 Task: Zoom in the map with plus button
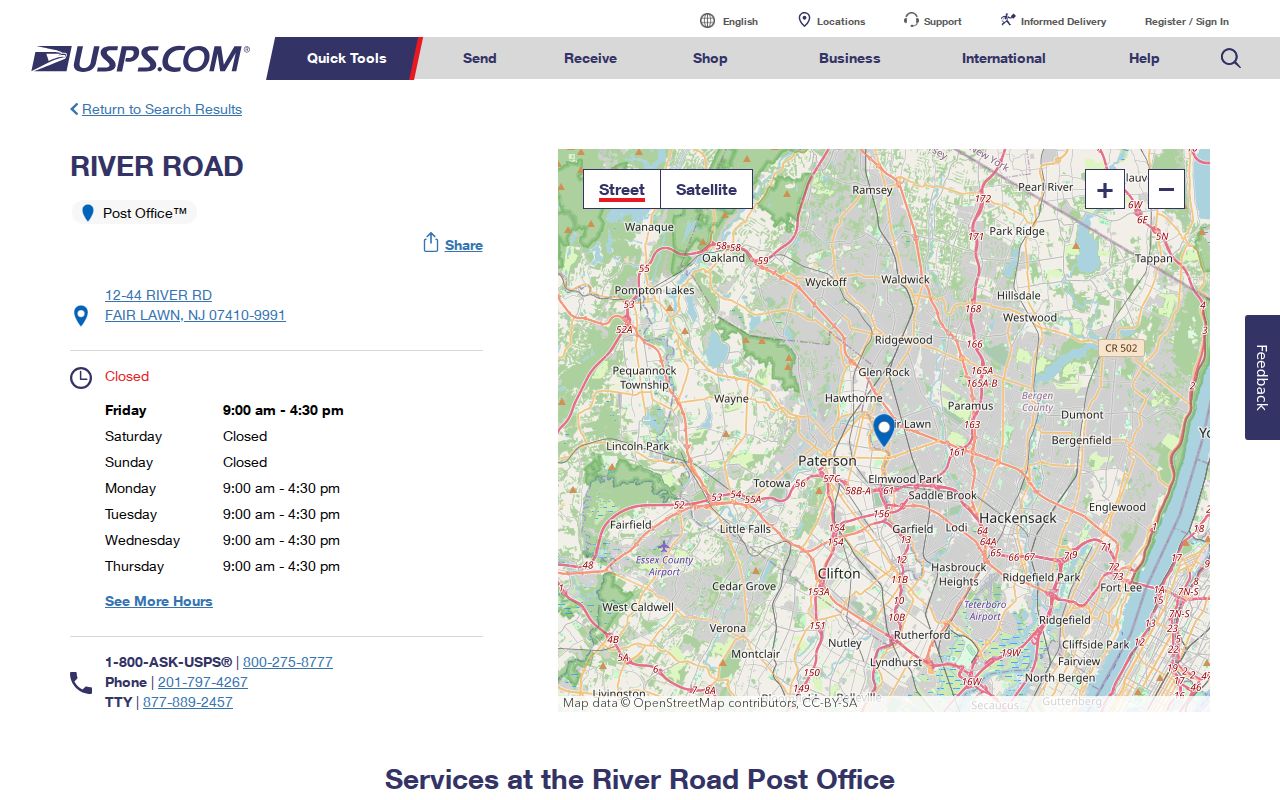pos(1104,189)
